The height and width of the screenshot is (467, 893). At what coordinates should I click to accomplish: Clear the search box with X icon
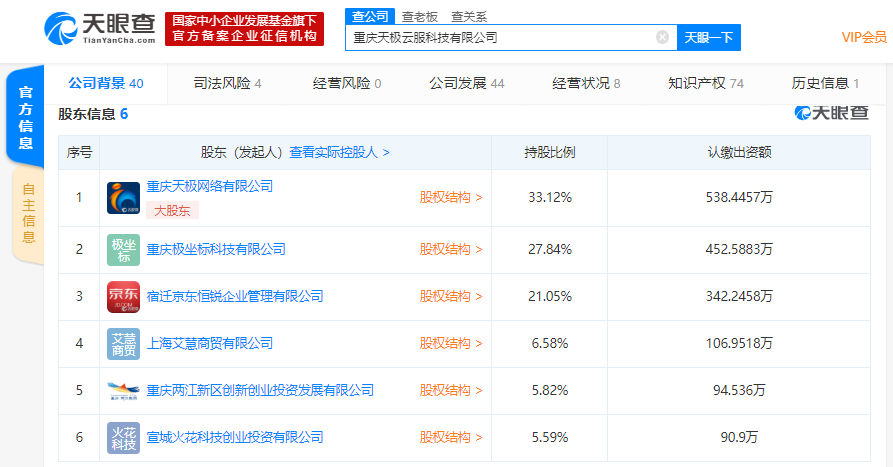point(662,38)
